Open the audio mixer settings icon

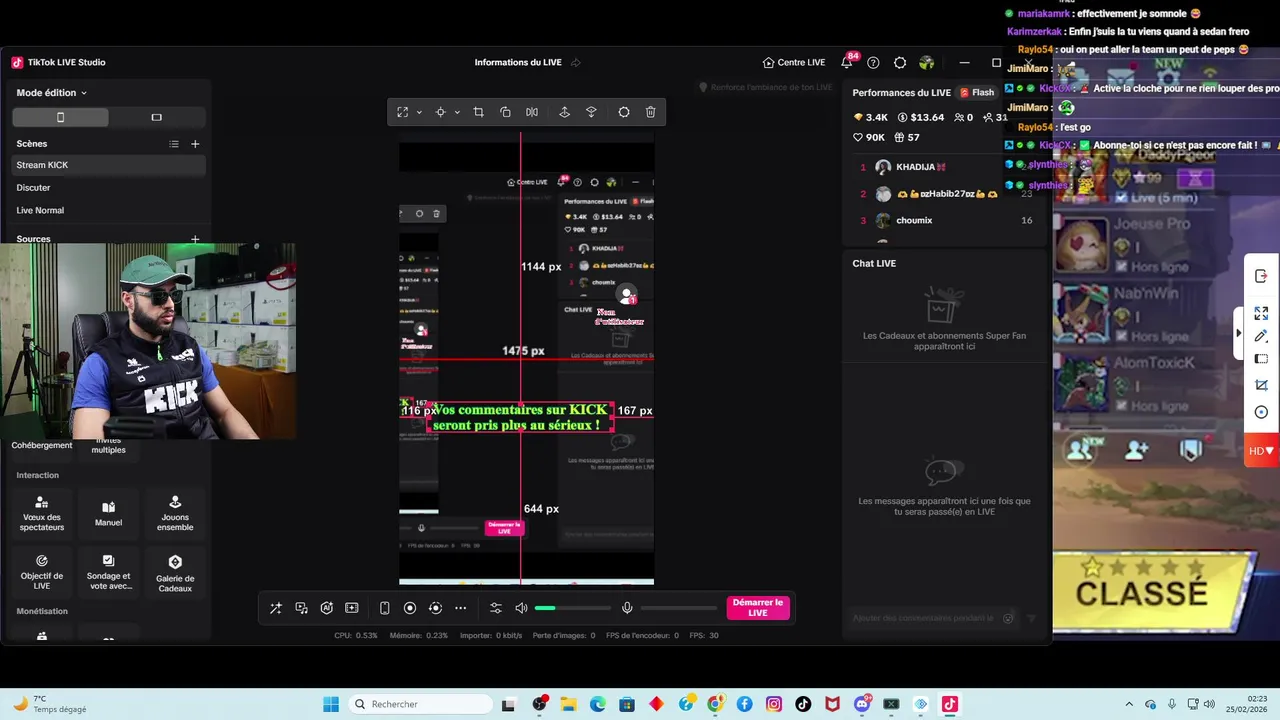(x=496, y=608)
